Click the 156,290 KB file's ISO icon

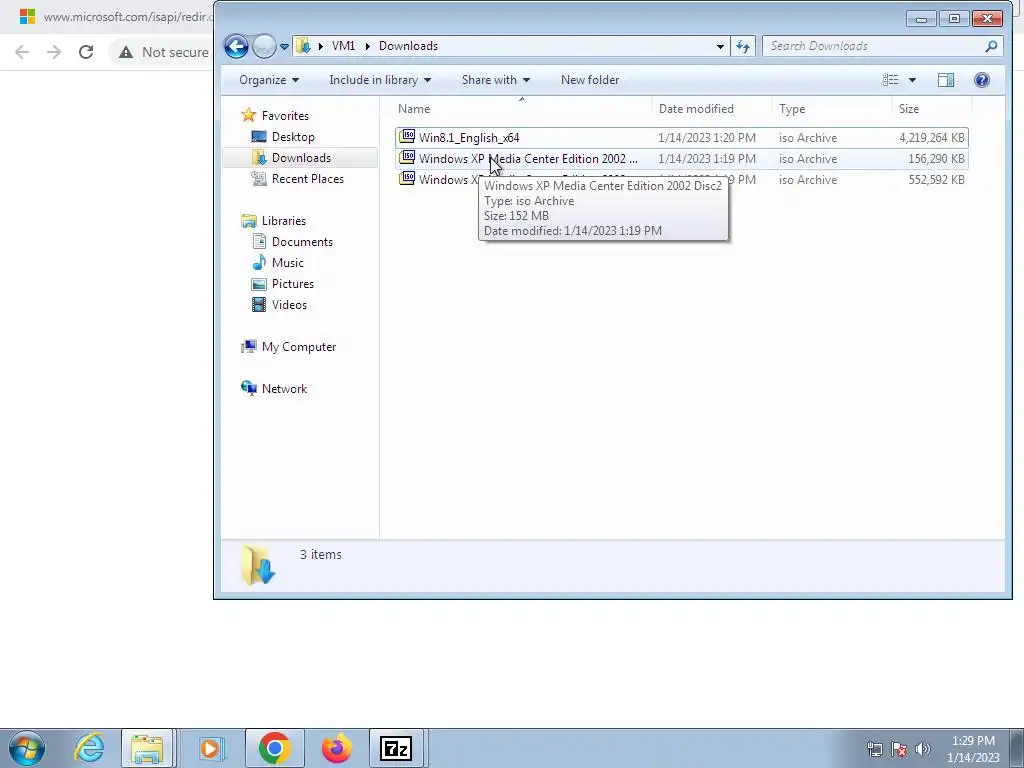(x=407, y=157)
